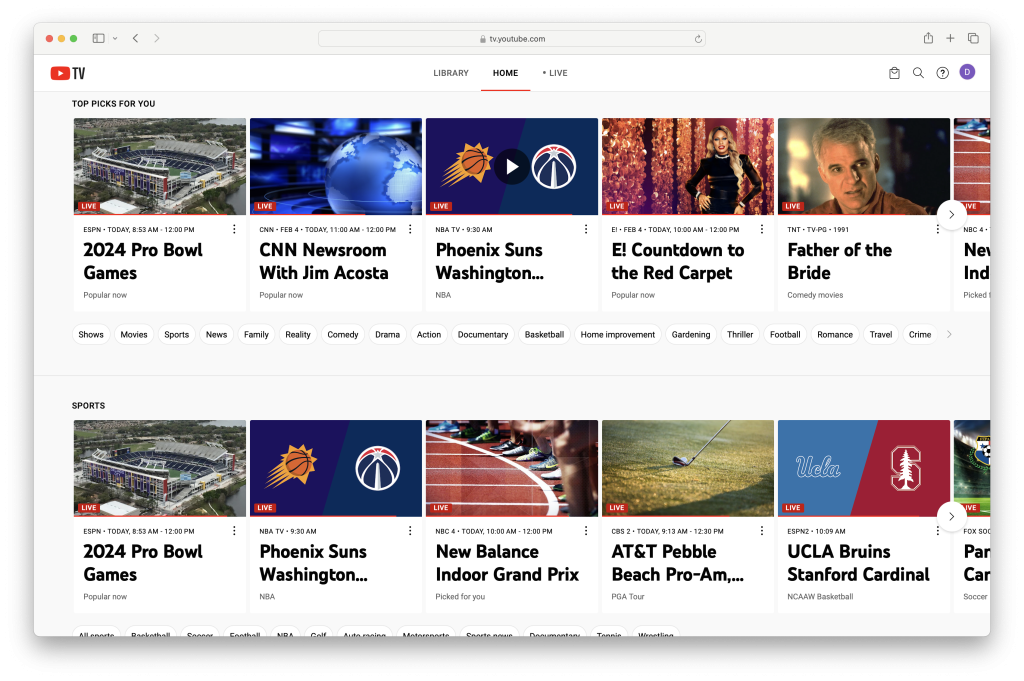Click the tv.youtube.com address bar

[511, 39]
